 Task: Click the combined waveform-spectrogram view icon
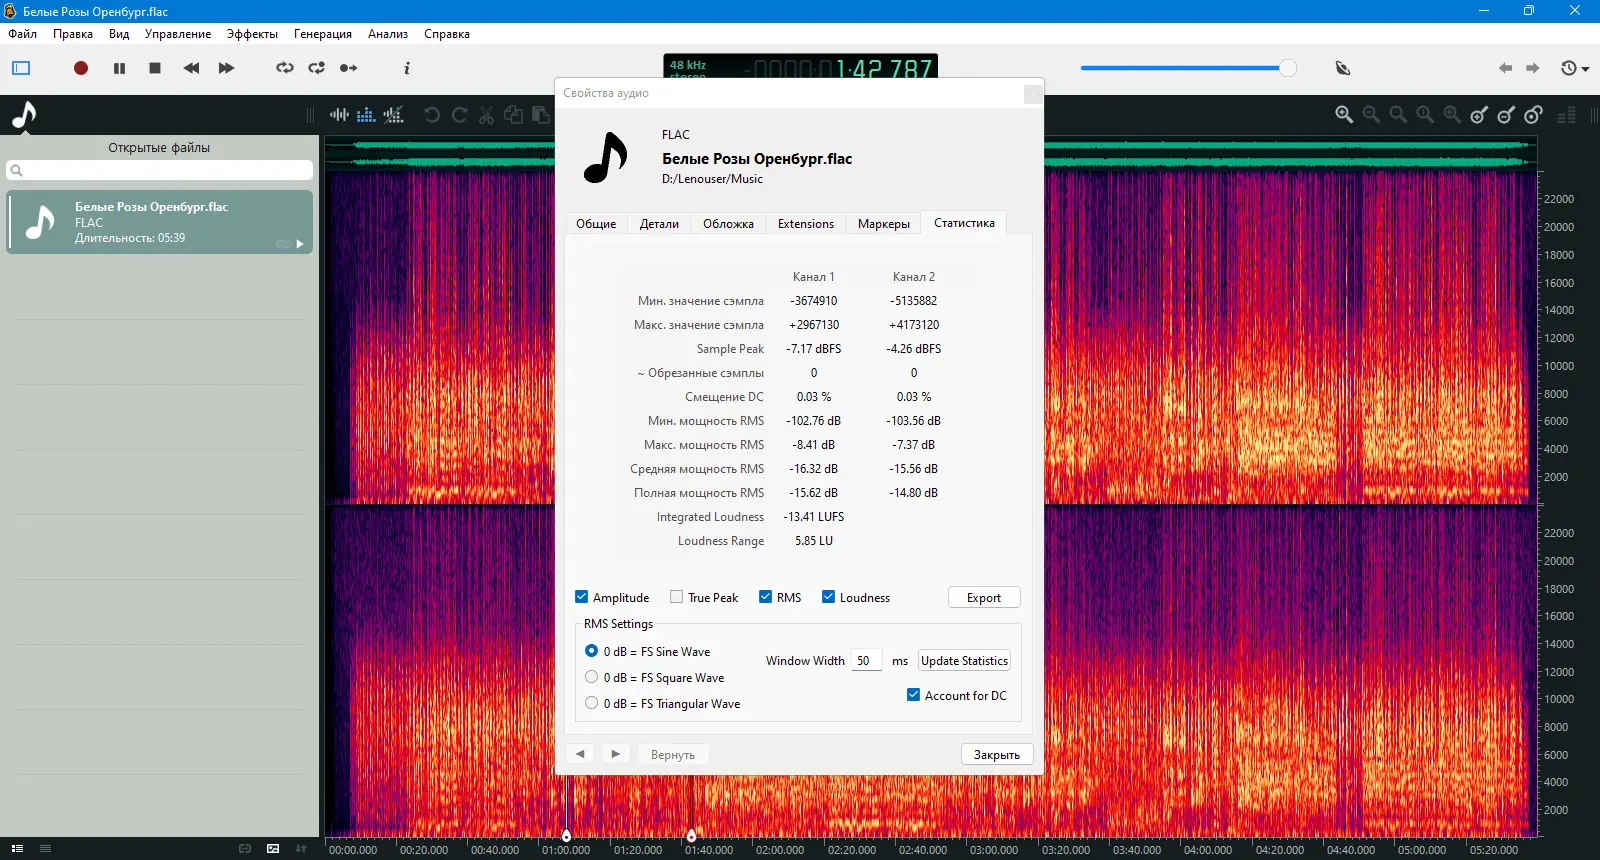(394, 115)
